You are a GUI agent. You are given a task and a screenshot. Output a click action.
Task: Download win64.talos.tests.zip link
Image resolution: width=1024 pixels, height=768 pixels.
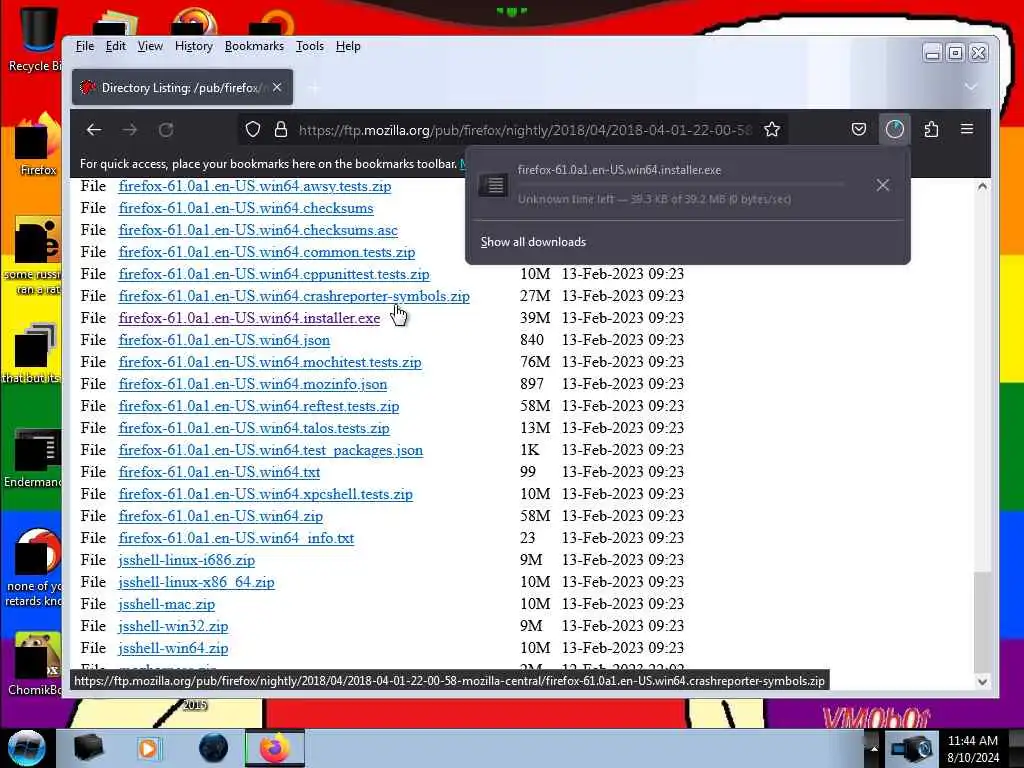pos(254,428)
